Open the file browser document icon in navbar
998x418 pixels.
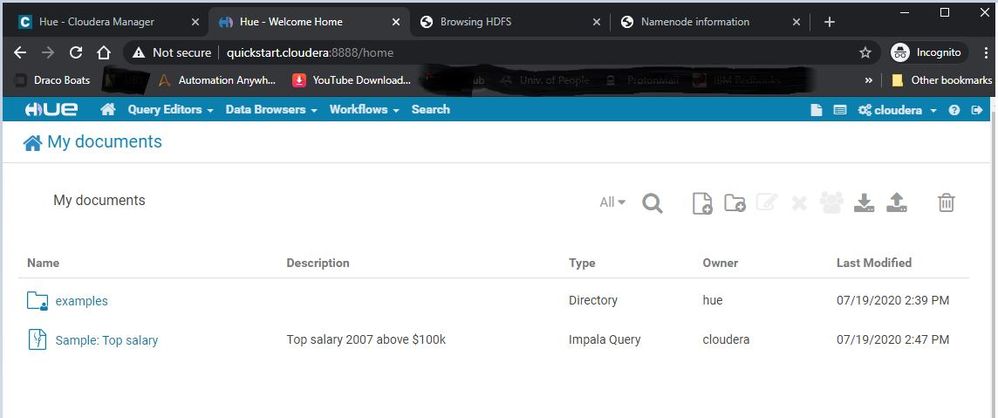coord(816,110)
